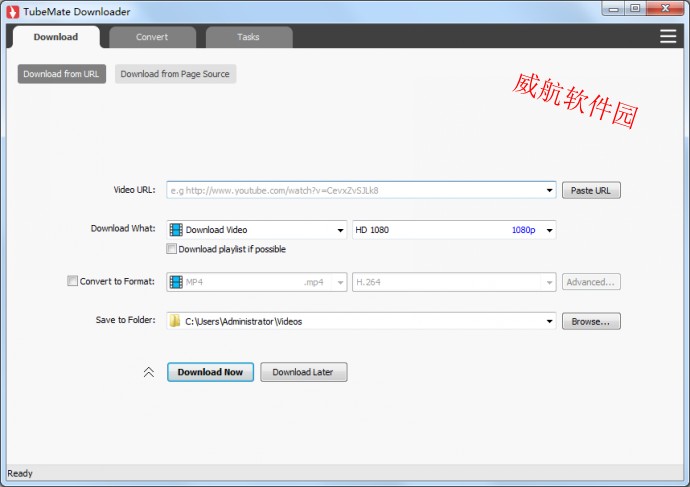This screenshot has height=487, width=690.
Task: Minimize the TubeMate Downloader window
Action: click(613, 8)
